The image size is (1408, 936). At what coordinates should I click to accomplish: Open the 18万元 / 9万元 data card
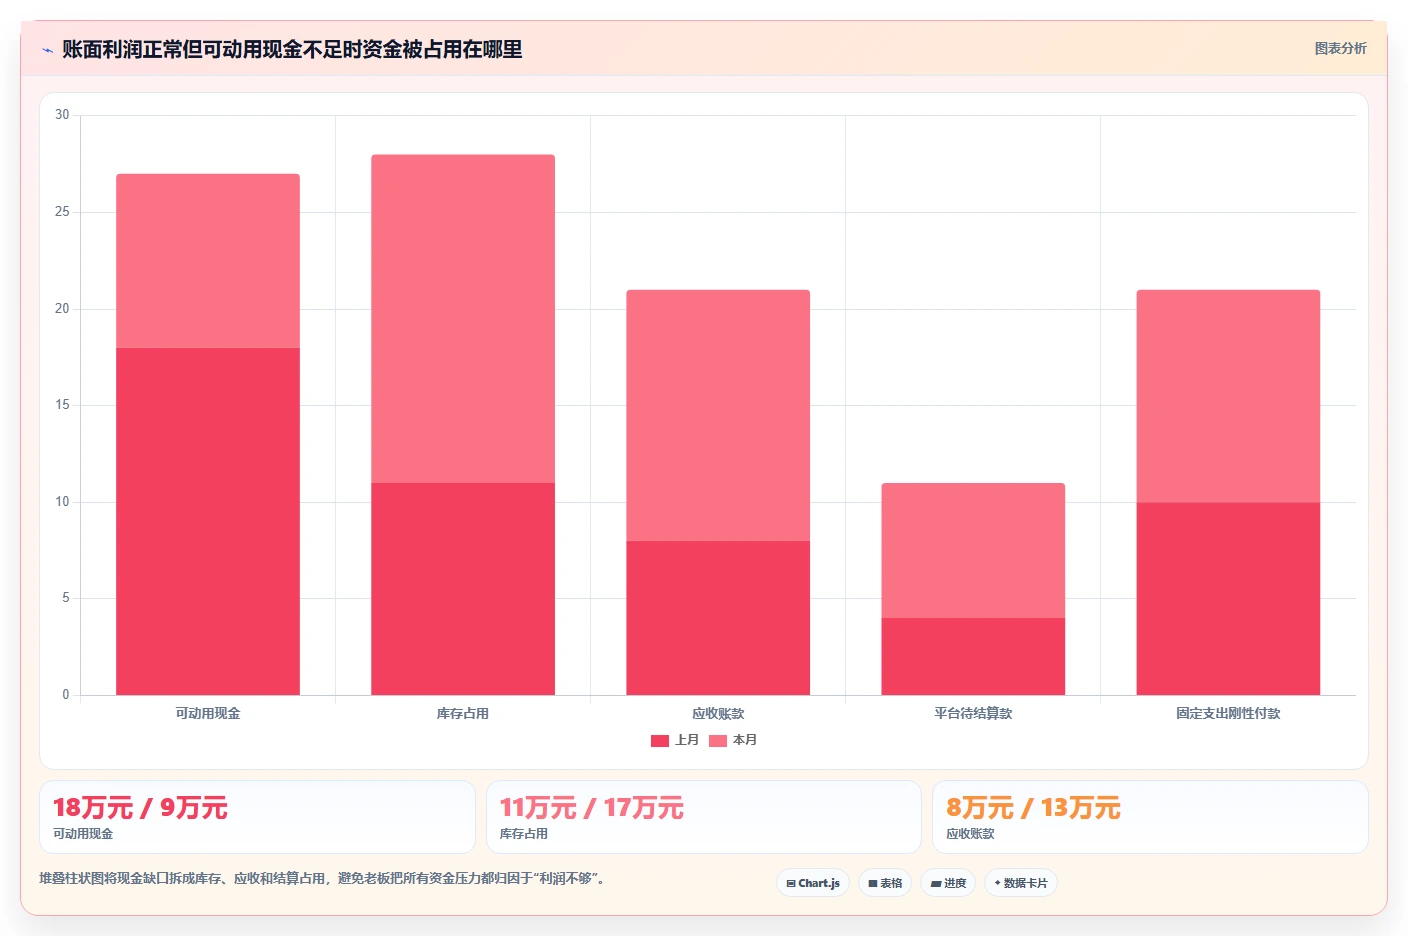(x=257, y=817)
